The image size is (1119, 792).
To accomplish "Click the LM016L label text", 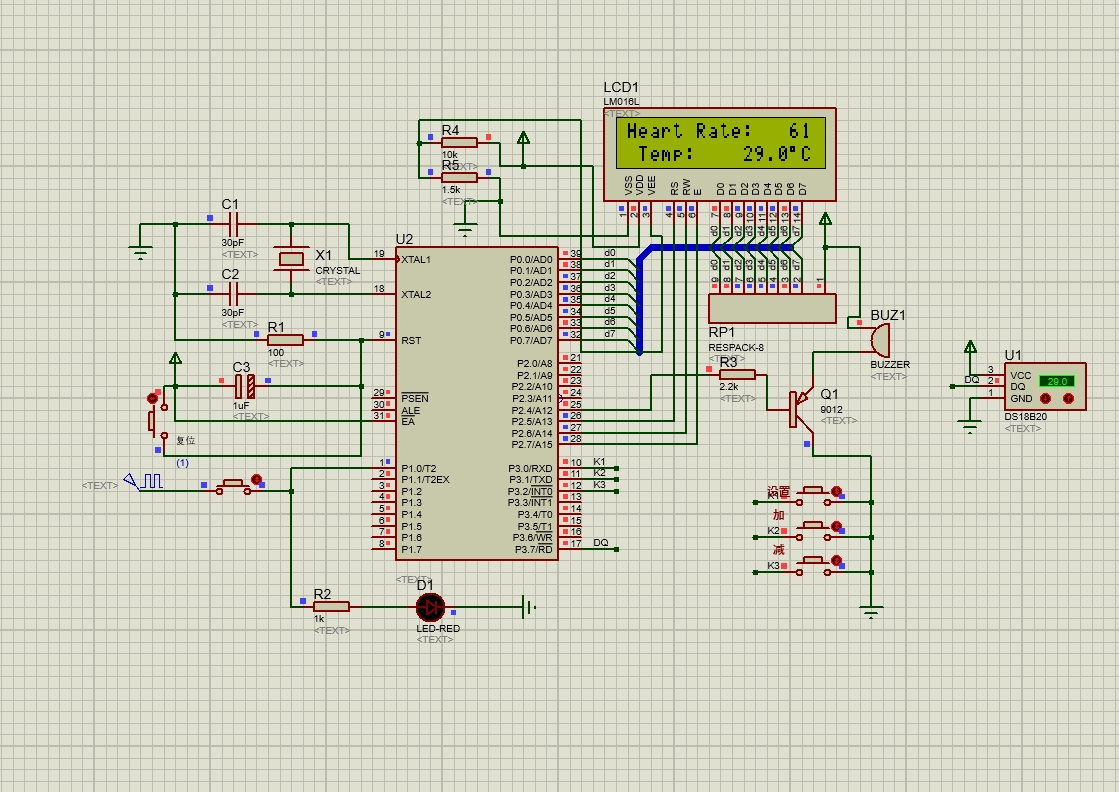I will click(622, 102).
